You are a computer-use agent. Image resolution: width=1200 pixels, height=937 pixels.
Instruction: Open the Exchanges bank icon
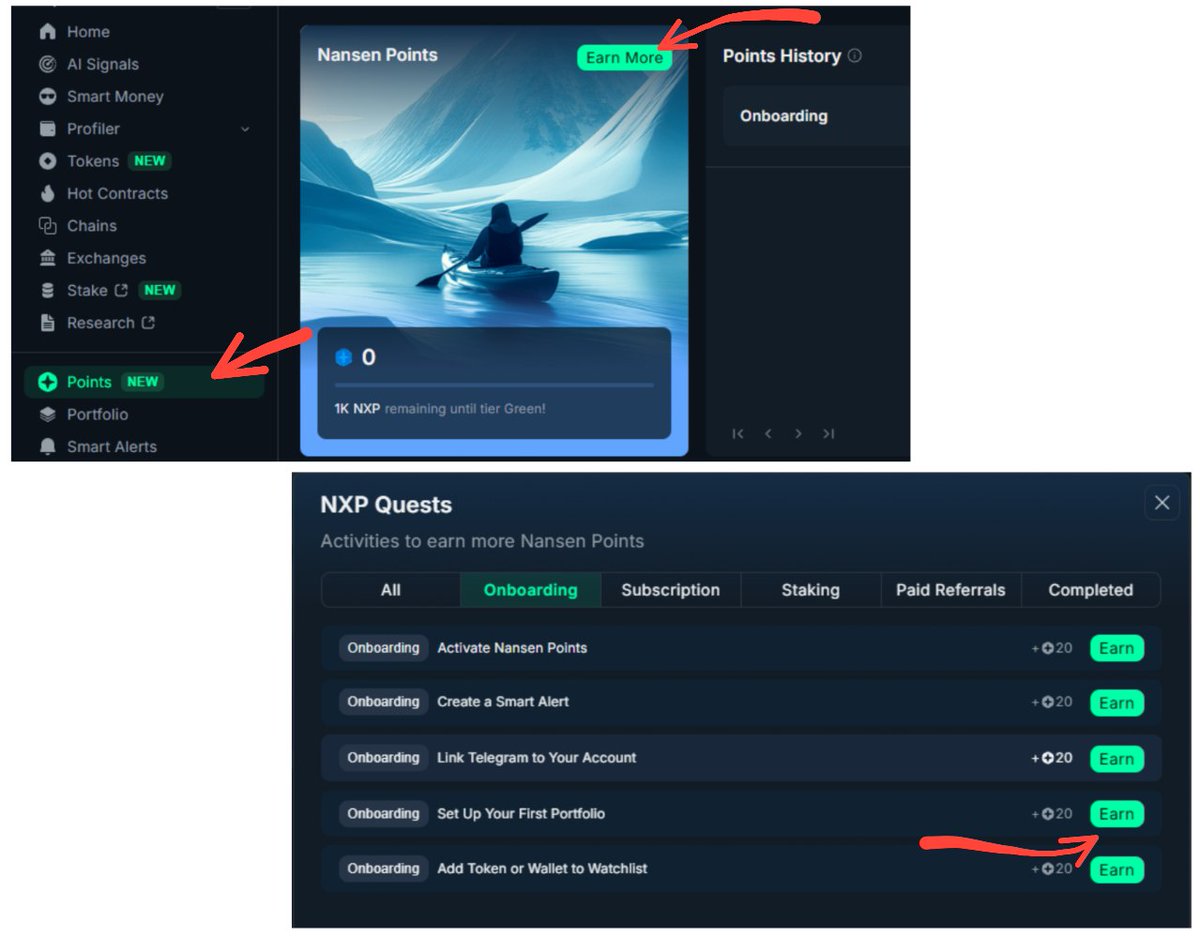47,258
